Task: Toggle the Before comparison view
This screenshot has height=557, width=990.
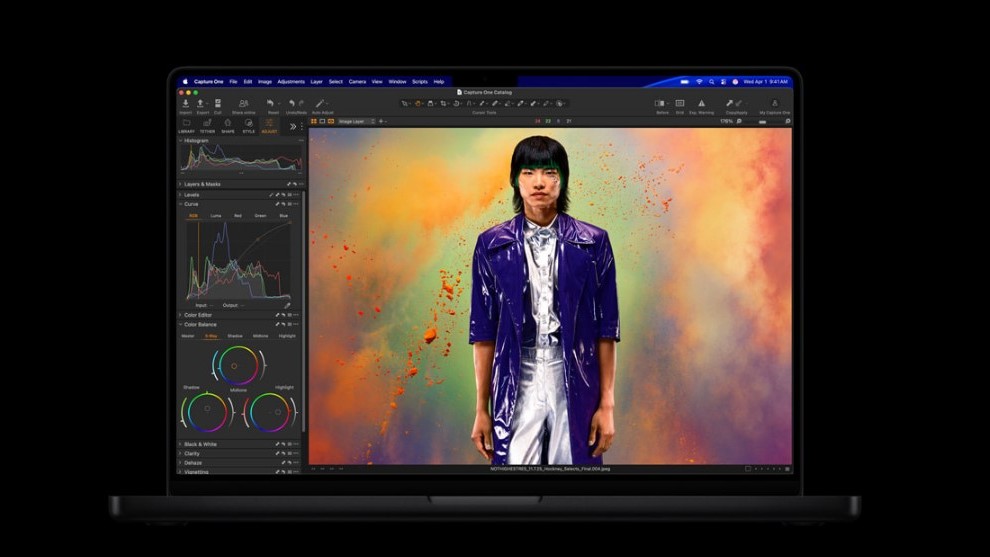Action: tap(660, 103)
